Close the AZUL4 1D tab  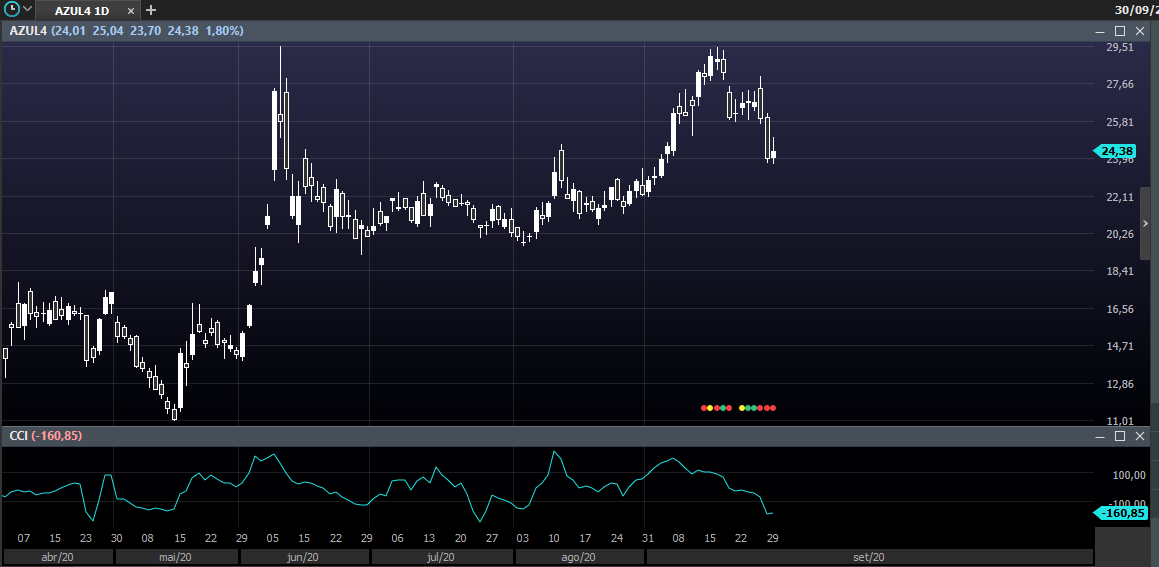click(131, 10)
